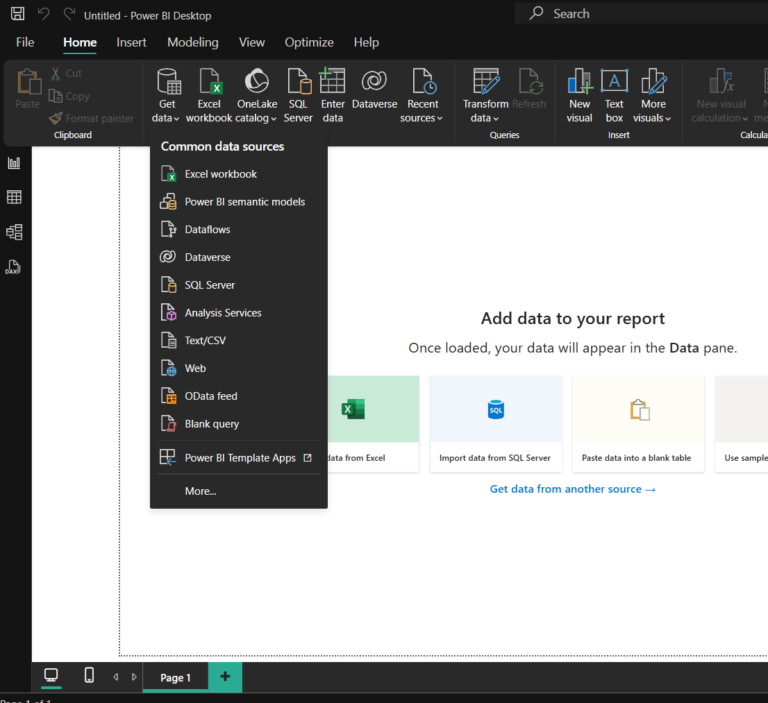Choose OData feed data source

tap(239, 396)
